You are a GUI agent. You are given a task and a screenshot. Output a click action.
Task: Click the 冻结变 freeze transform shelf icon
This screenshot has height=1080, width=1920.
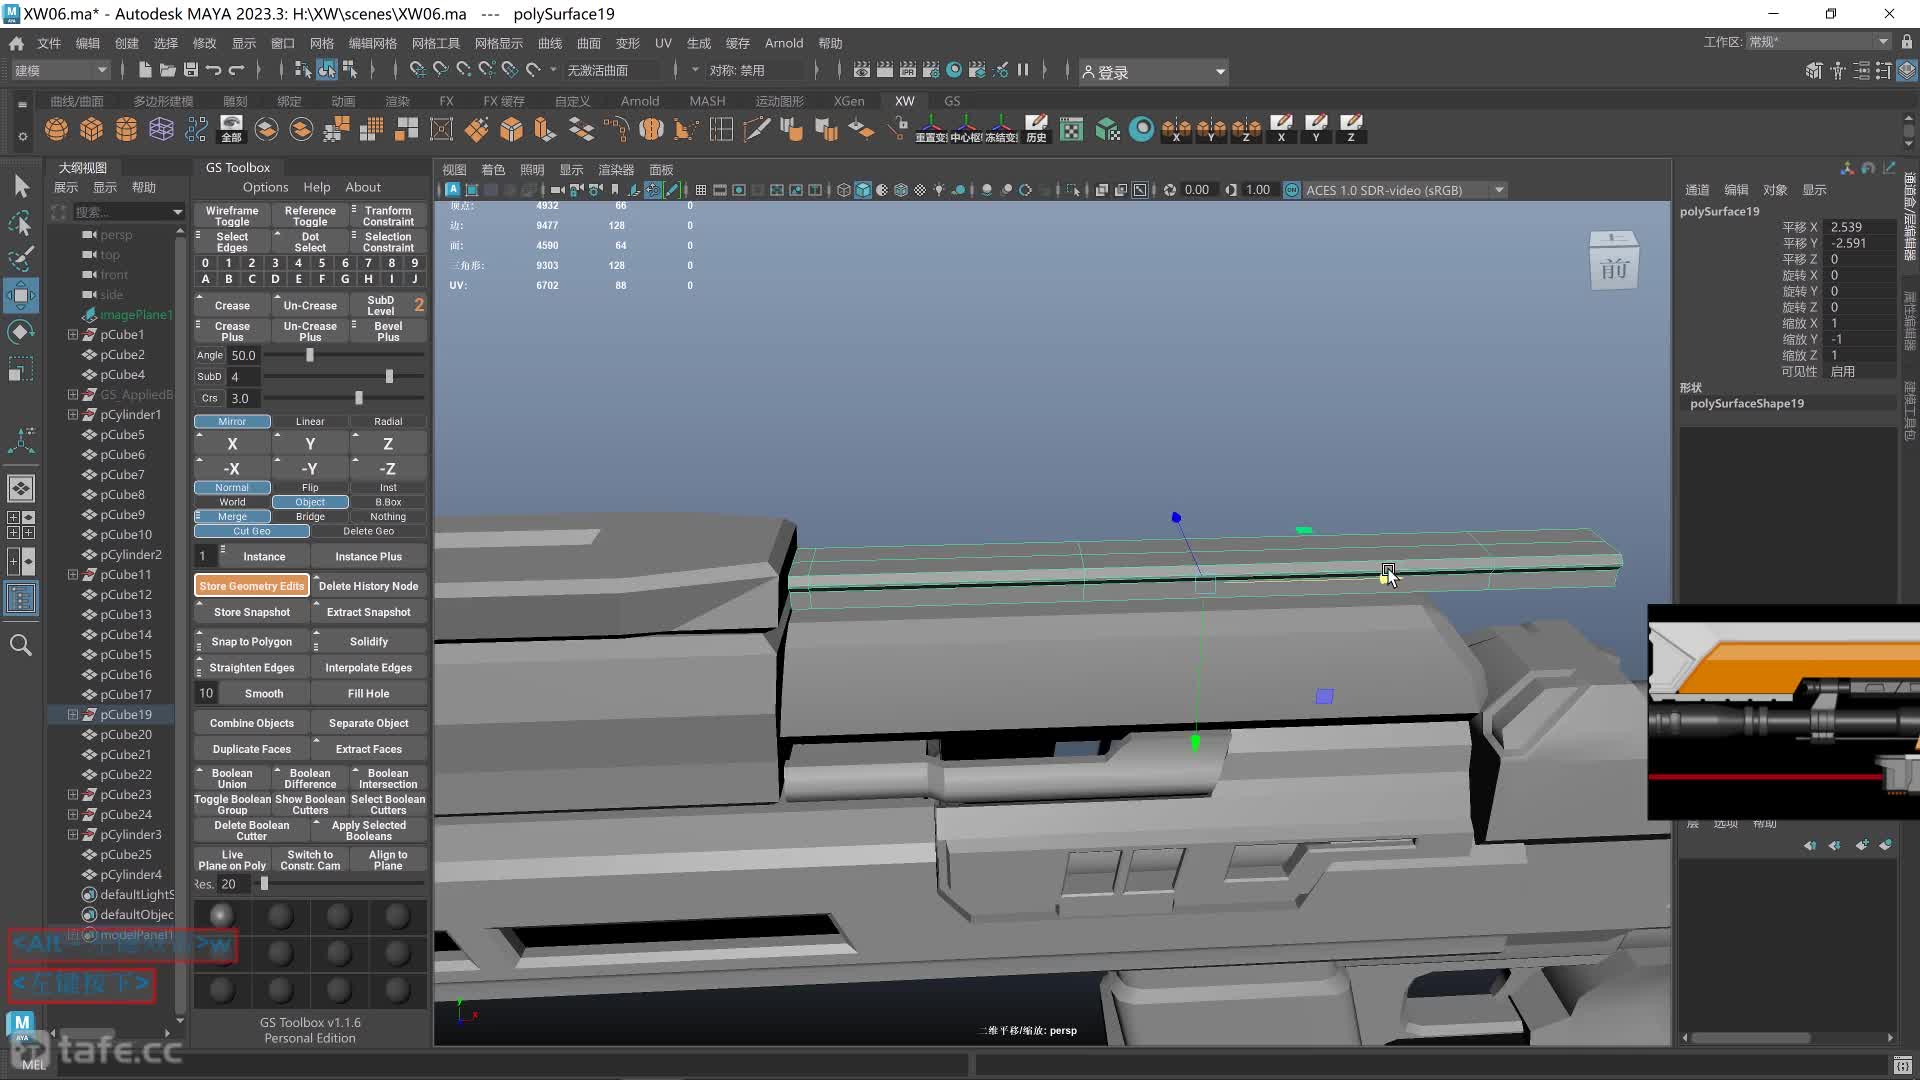point(1001,129)
